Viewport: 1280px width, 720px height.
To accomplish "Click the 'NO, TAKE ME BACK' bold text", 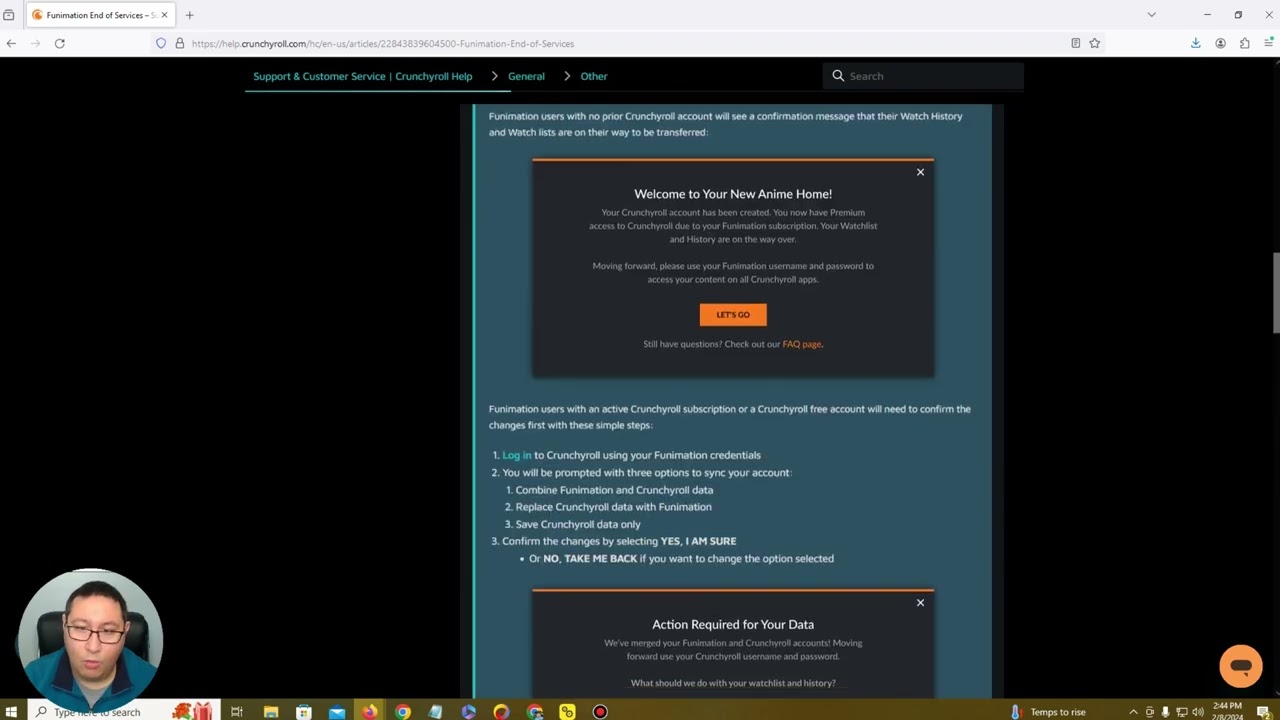I will pos(590,558).
